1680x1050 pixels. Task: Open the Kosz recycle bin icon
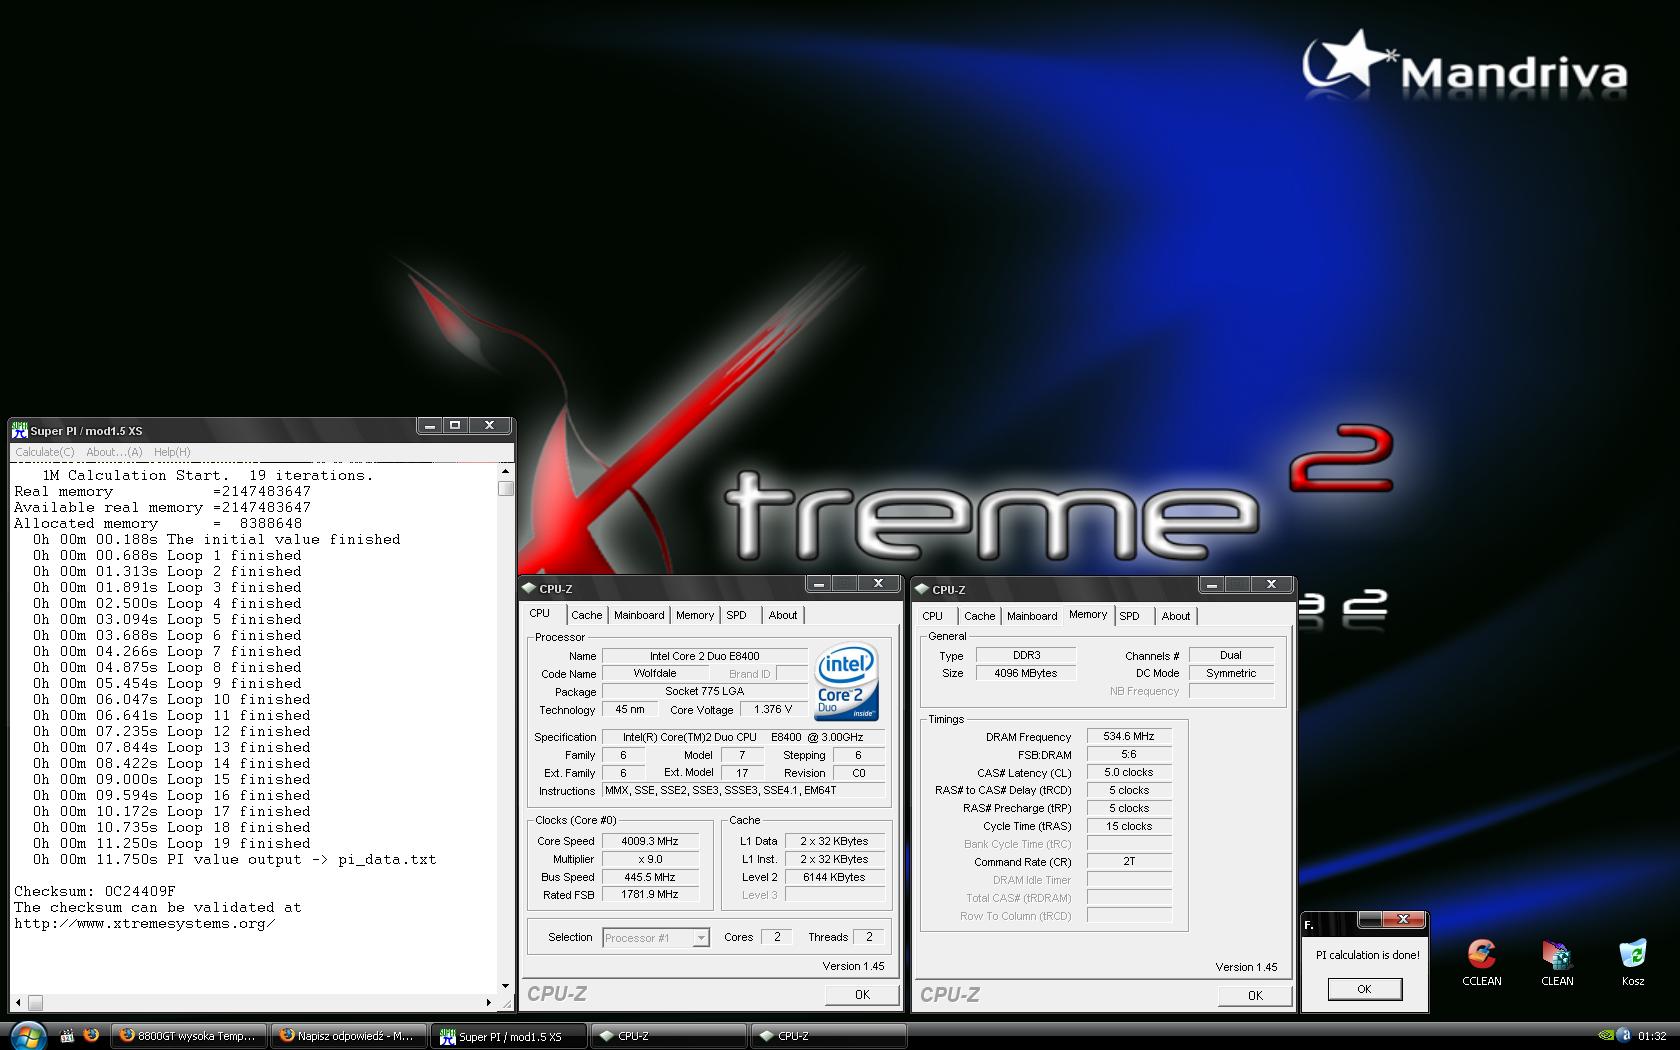(x=1632, y=962)
